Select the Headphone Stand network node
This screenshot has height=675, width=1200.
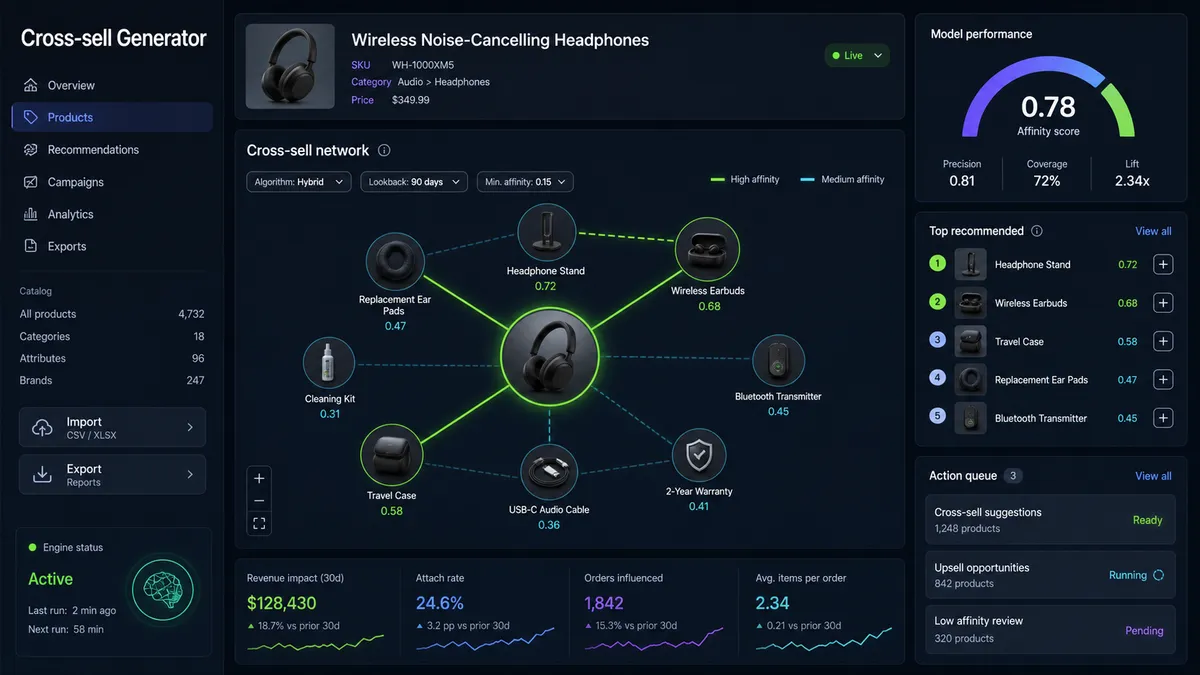point(546,232)
